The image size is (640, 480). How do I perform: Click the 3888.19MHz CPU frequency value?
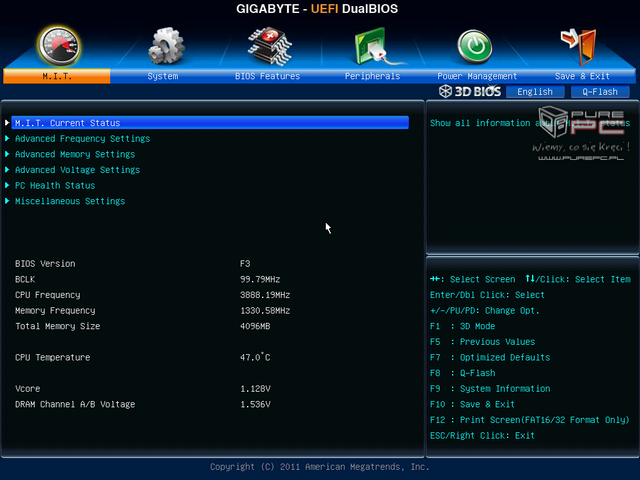pos(265,295)
